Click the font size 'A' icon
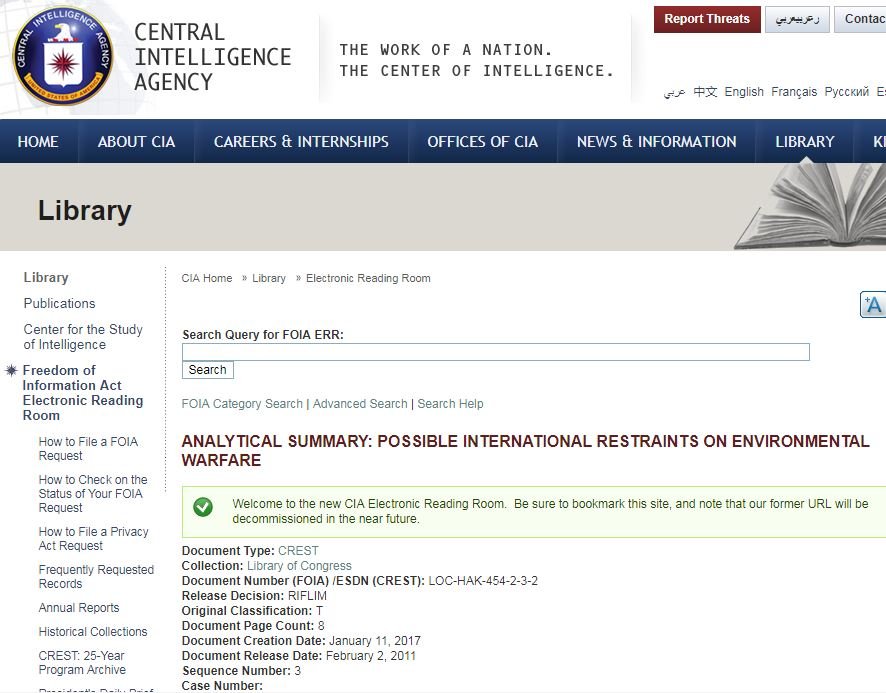 873,305
